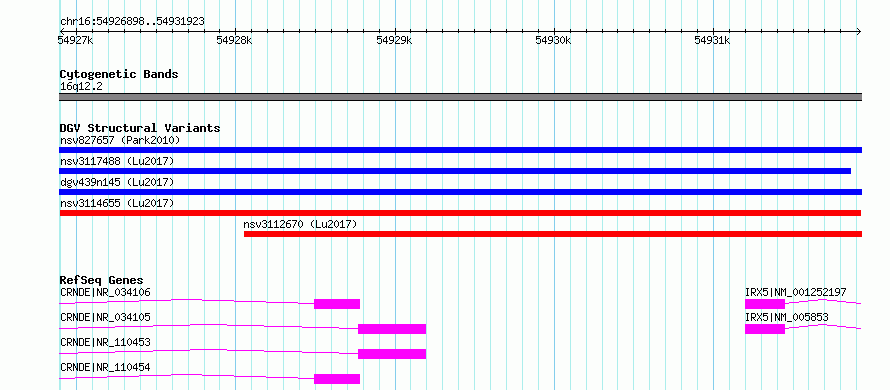Click the 54931k ruler tick label
Screen dimensions: 890x390
pos(712,41)
